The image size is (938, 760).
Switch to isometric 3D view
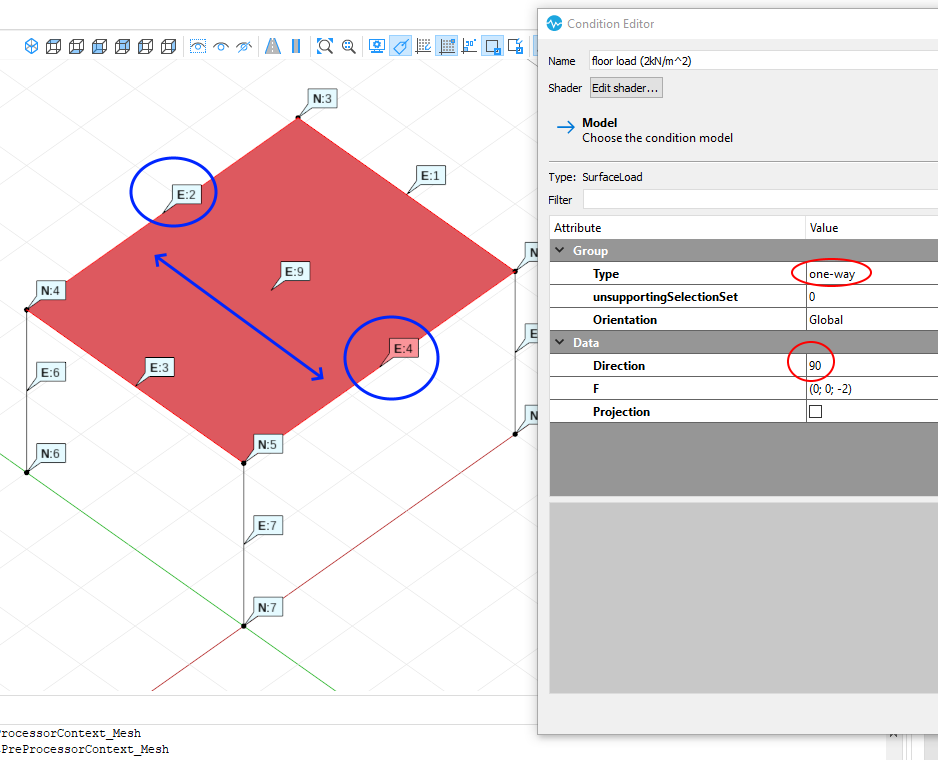coord(31,46)
